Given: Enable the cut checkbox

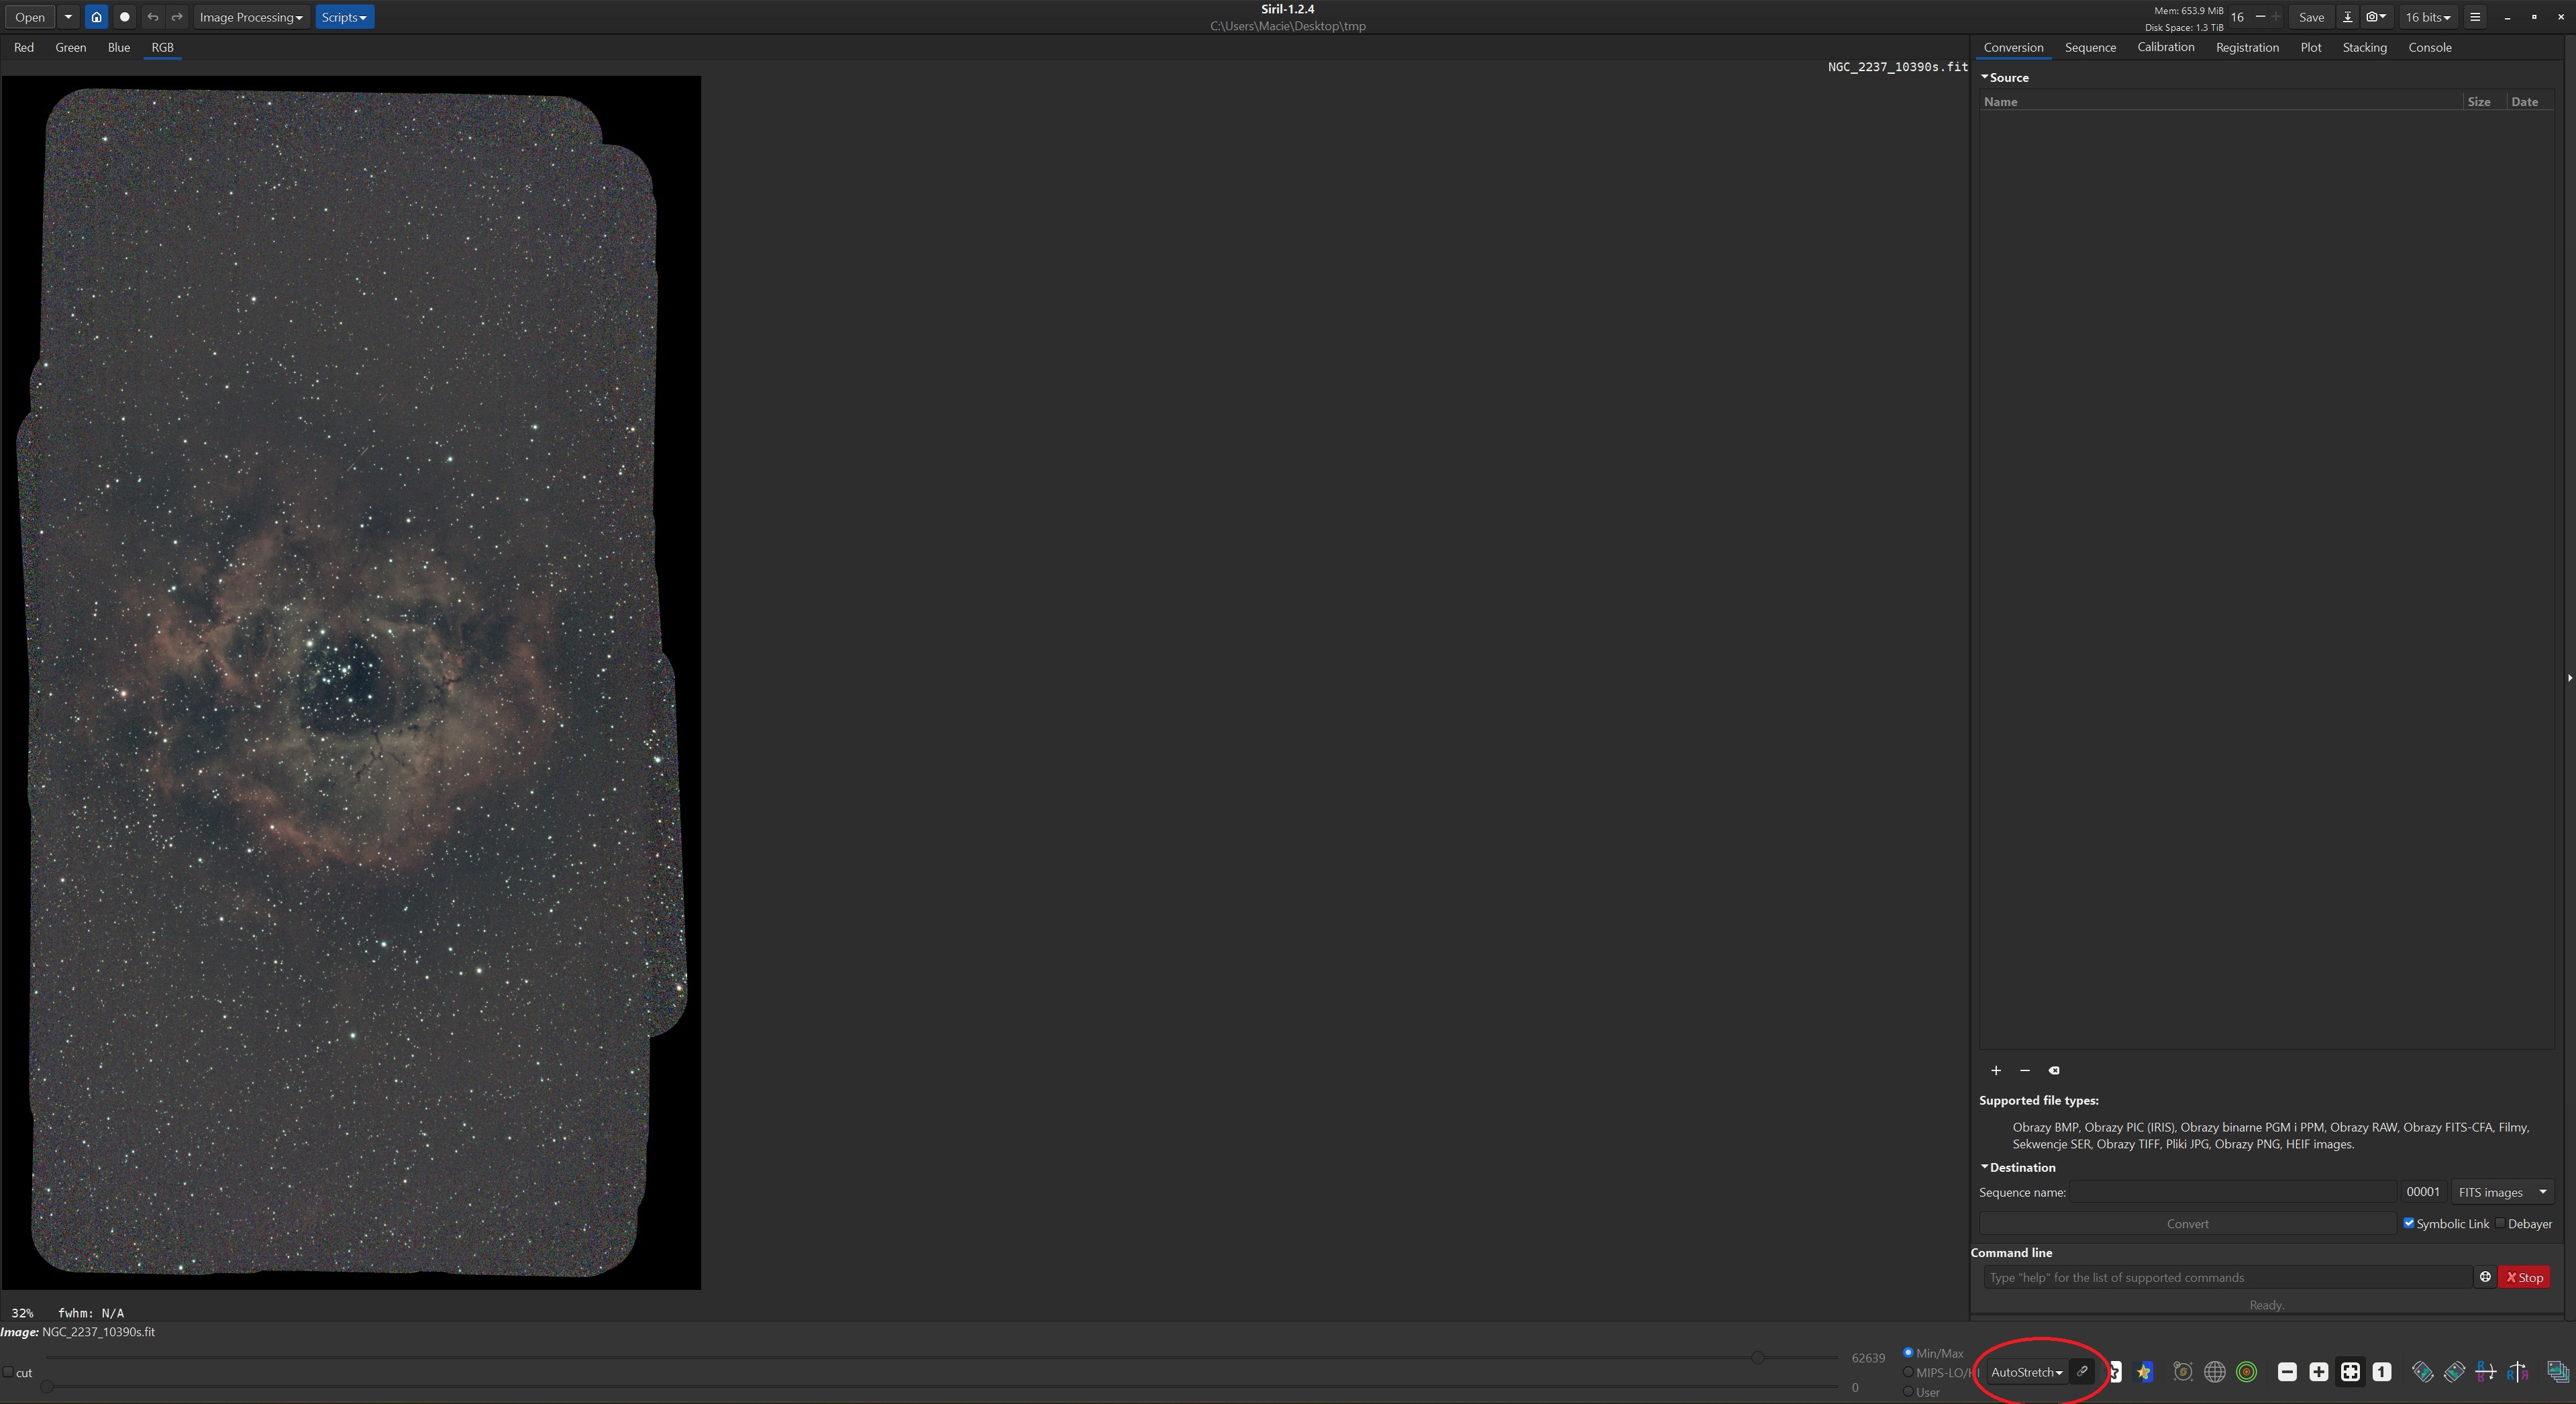Looking at the screenshot, I should [9, 1372].
